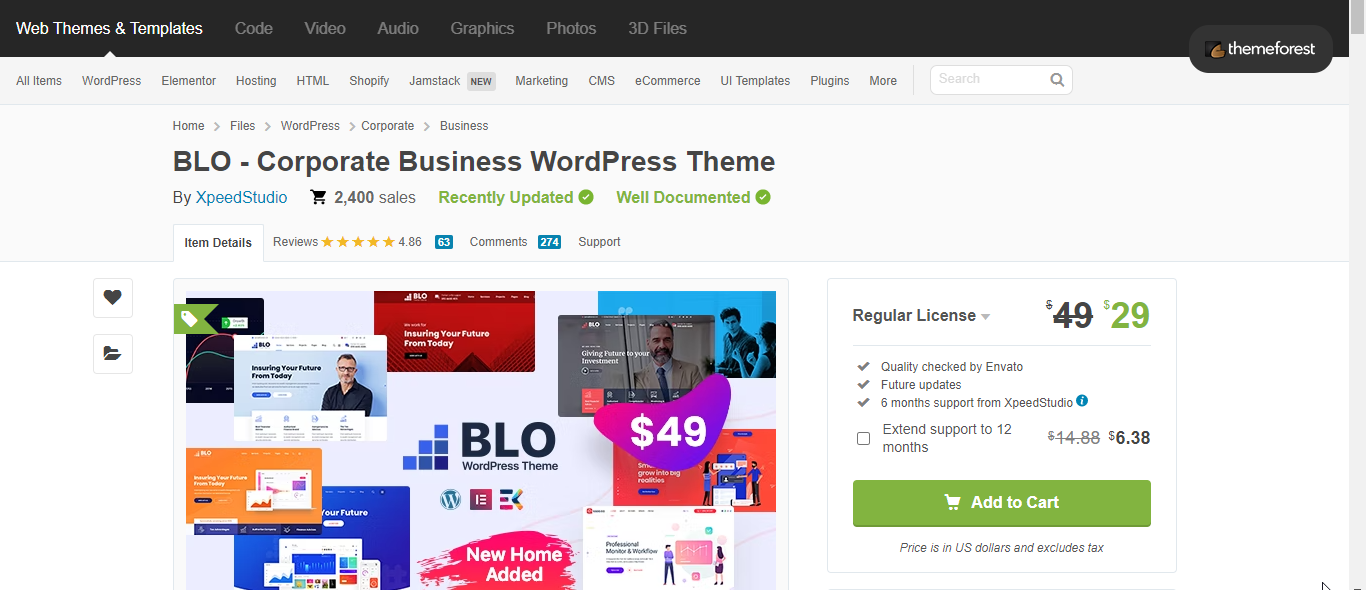Click the BLO Corporate Business WordPress Theme title
This screenshot has height=590, width=1366.
tap(474, 162)
